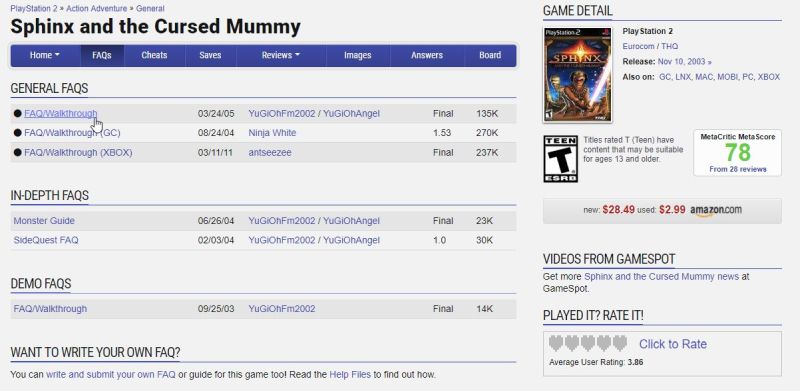Rate the game with the first heart
Screen dimensions: 800x391
click(556, 343)
